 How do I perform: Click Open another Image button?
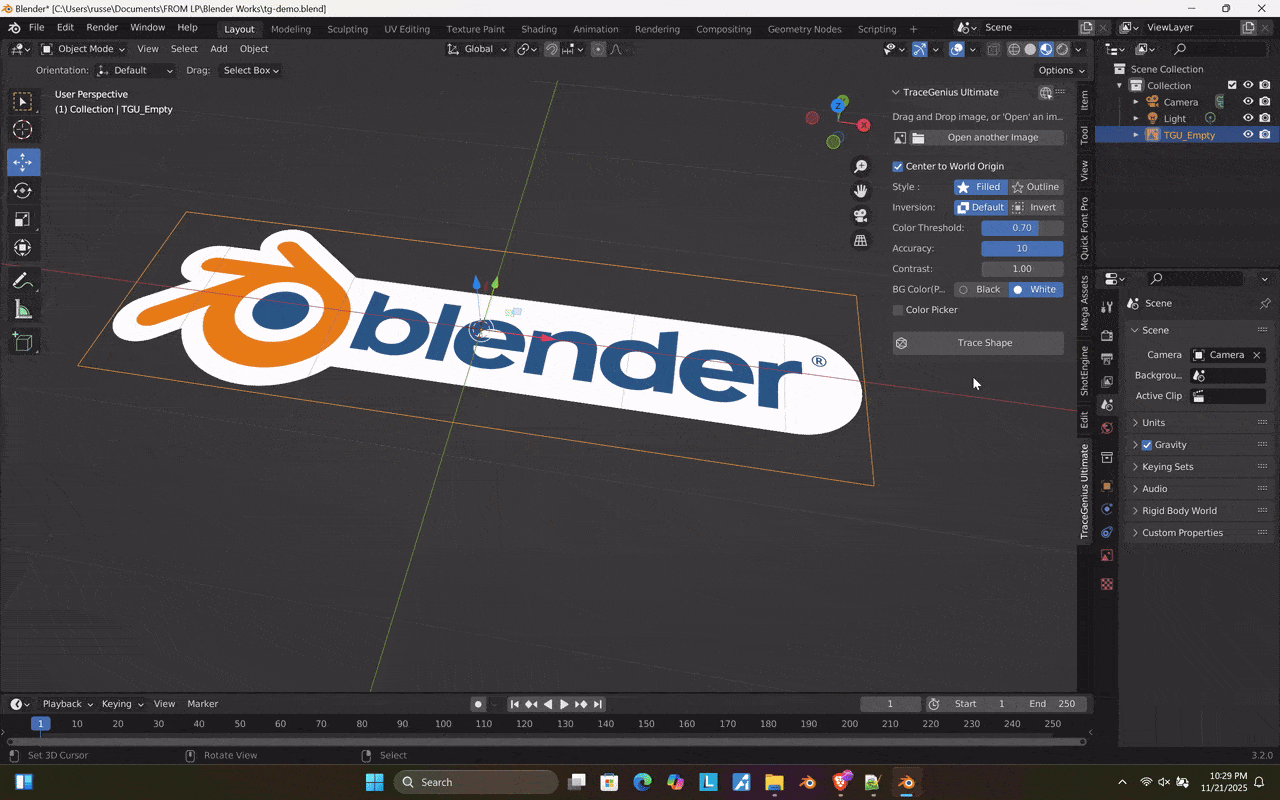(986, 138)
